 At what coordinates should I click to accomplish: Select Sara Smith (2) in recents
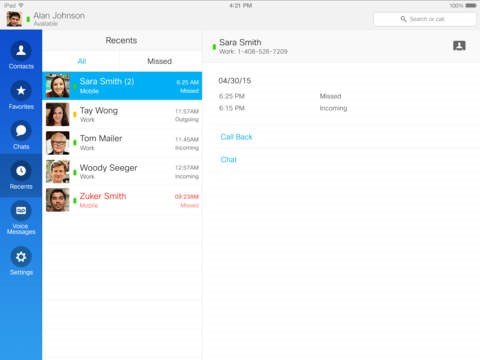coord(122,86)
